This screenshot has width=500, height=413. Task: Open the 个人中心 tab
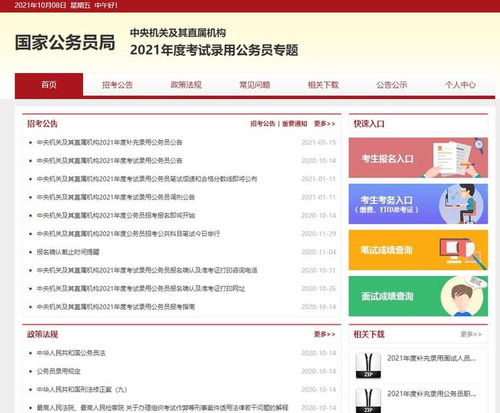(x=460, y=85)
